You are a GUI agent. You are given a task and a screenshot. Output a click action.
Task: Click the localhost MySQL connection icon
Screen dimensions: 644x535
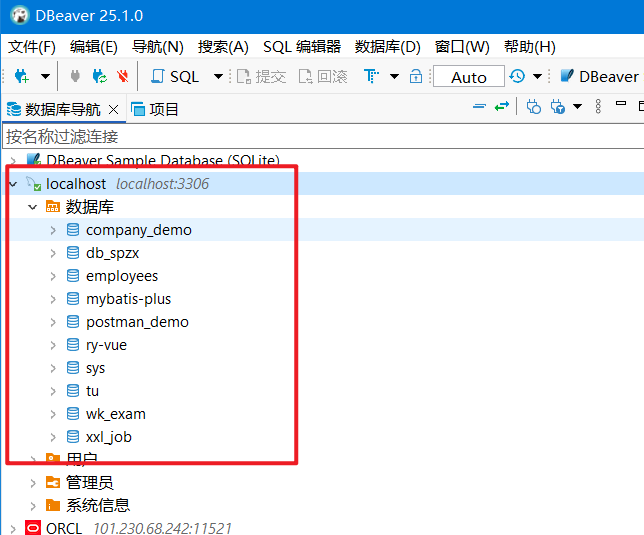click(x=33, y=184)
